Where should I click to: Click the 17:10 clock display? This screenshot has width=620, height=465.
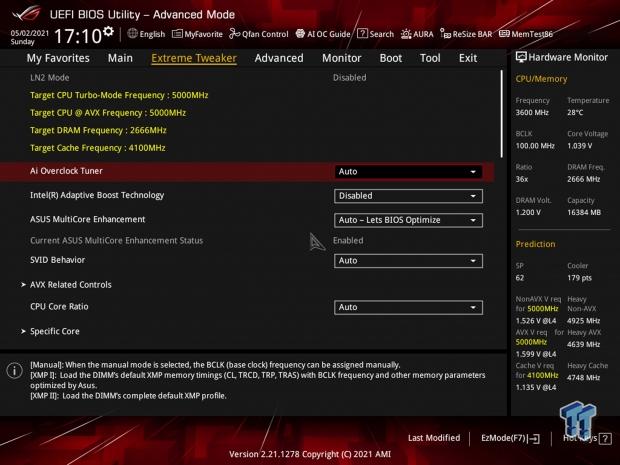click(x=78, y=36)
